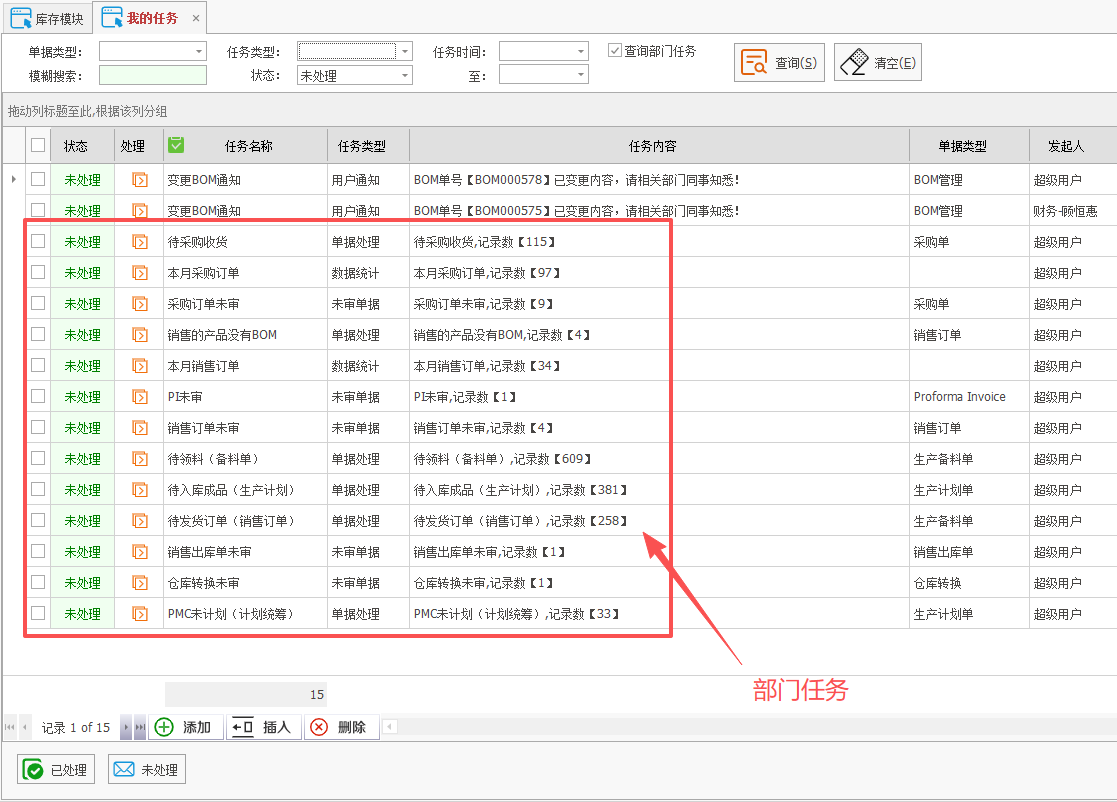1117x802 pixels.
Task: Click the 添加 plus icon to add a record
Action: [x=163, y=727]
